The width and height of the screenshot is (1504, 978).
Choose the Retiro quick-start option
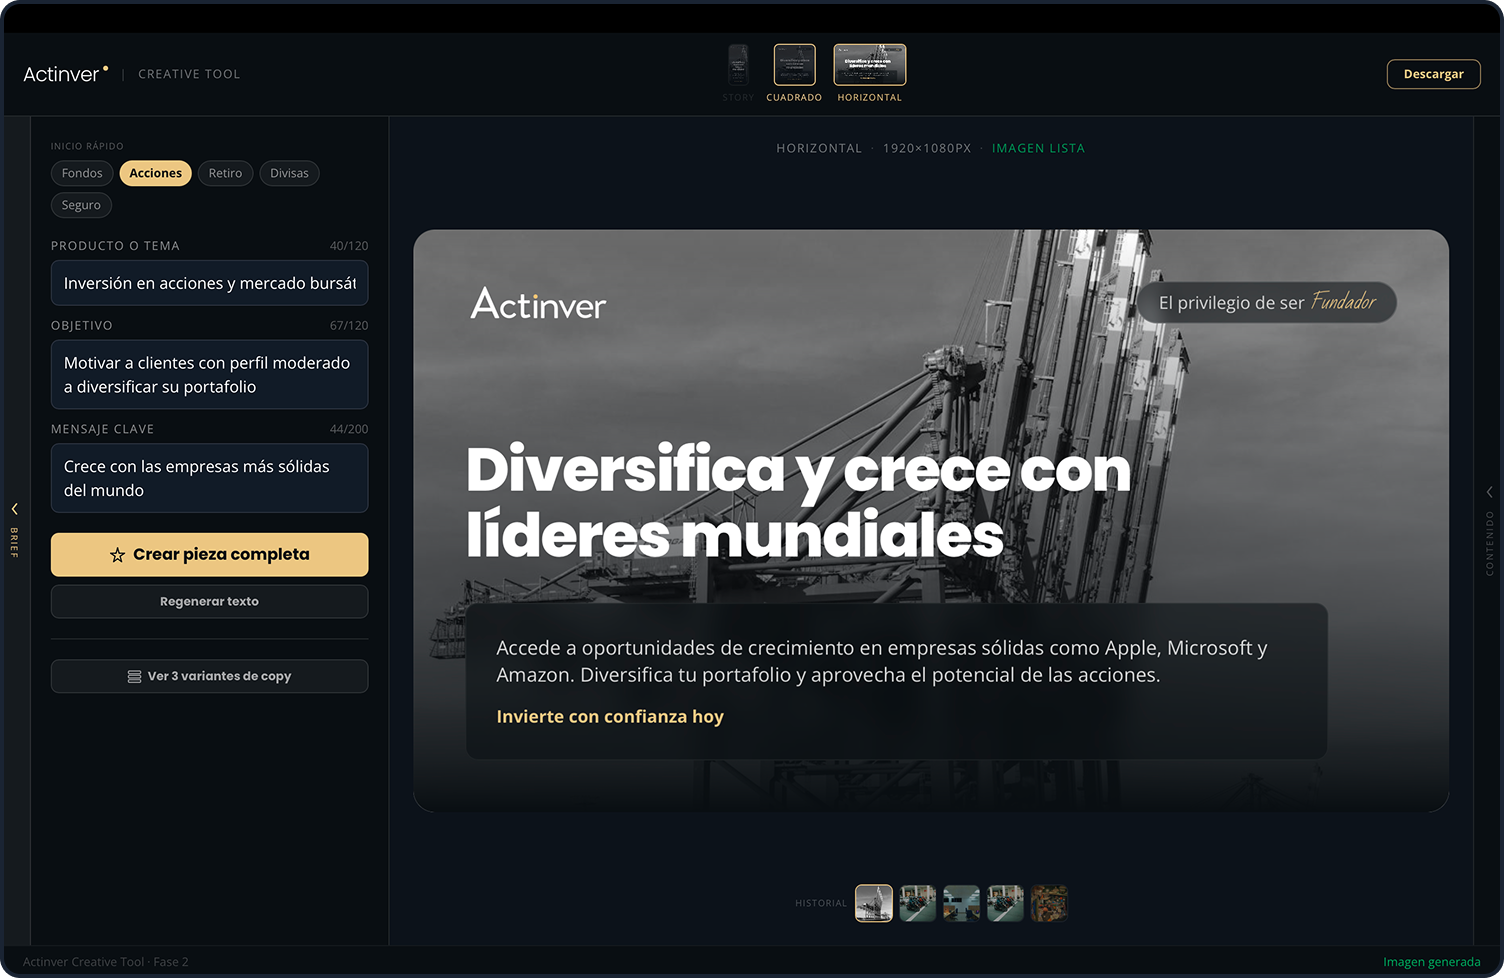pos(225,173)
